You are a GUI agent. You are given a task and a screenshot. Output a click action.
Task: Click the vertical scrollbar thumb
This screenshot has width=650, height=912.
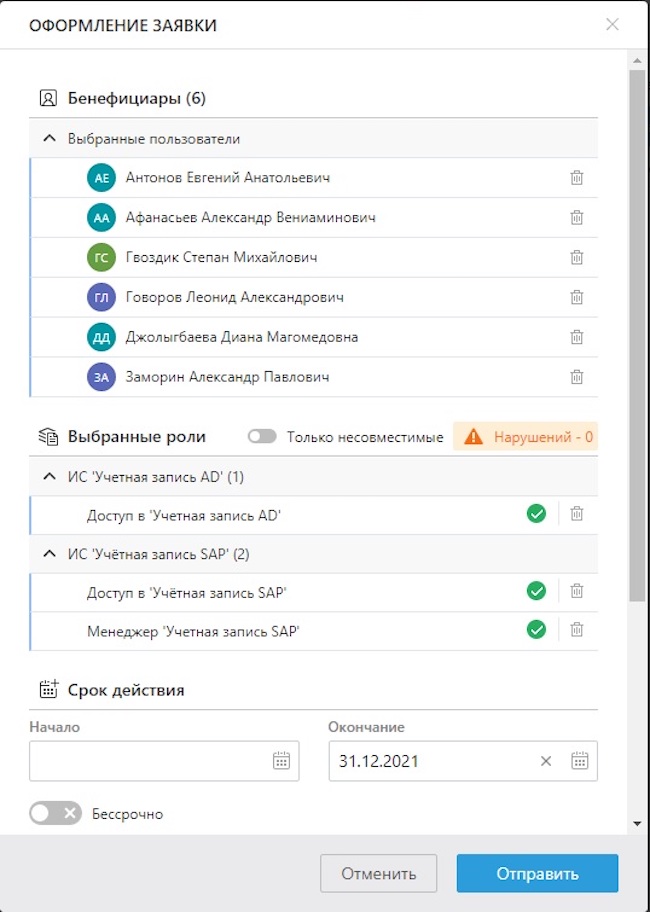(636, 330)
